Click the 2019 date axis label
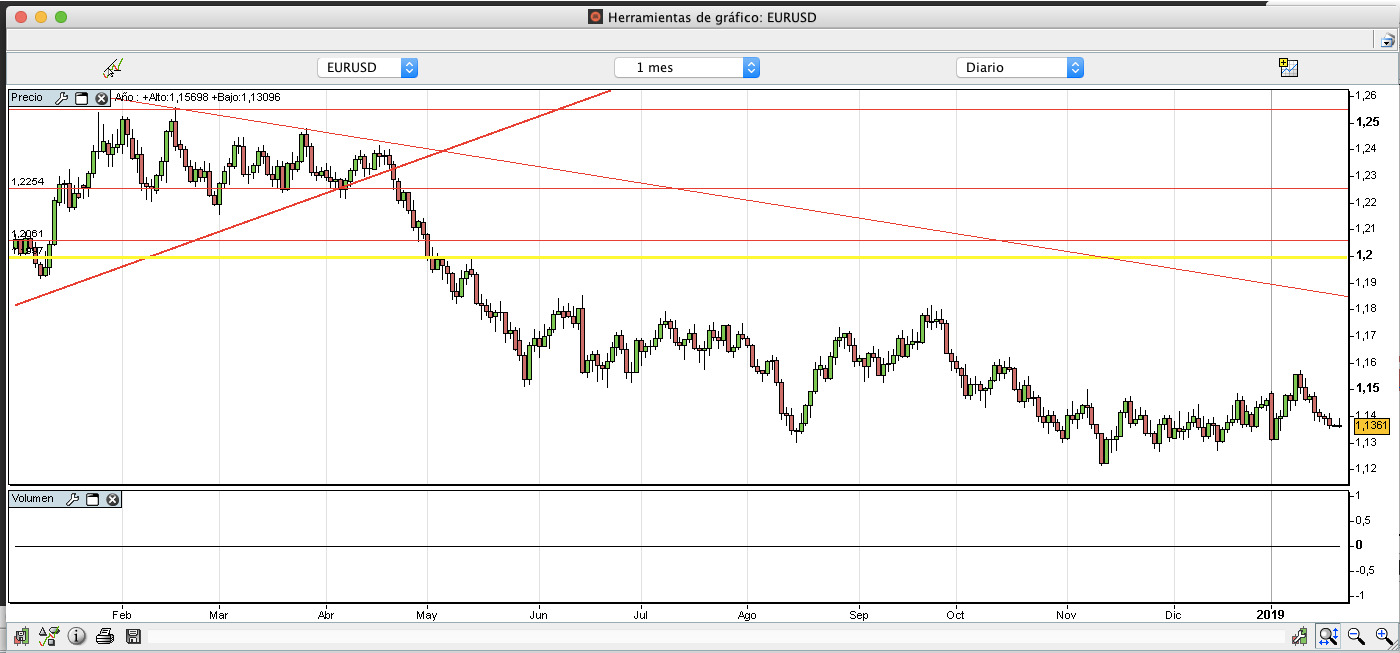The image size is (1400, 653). 1270,613
